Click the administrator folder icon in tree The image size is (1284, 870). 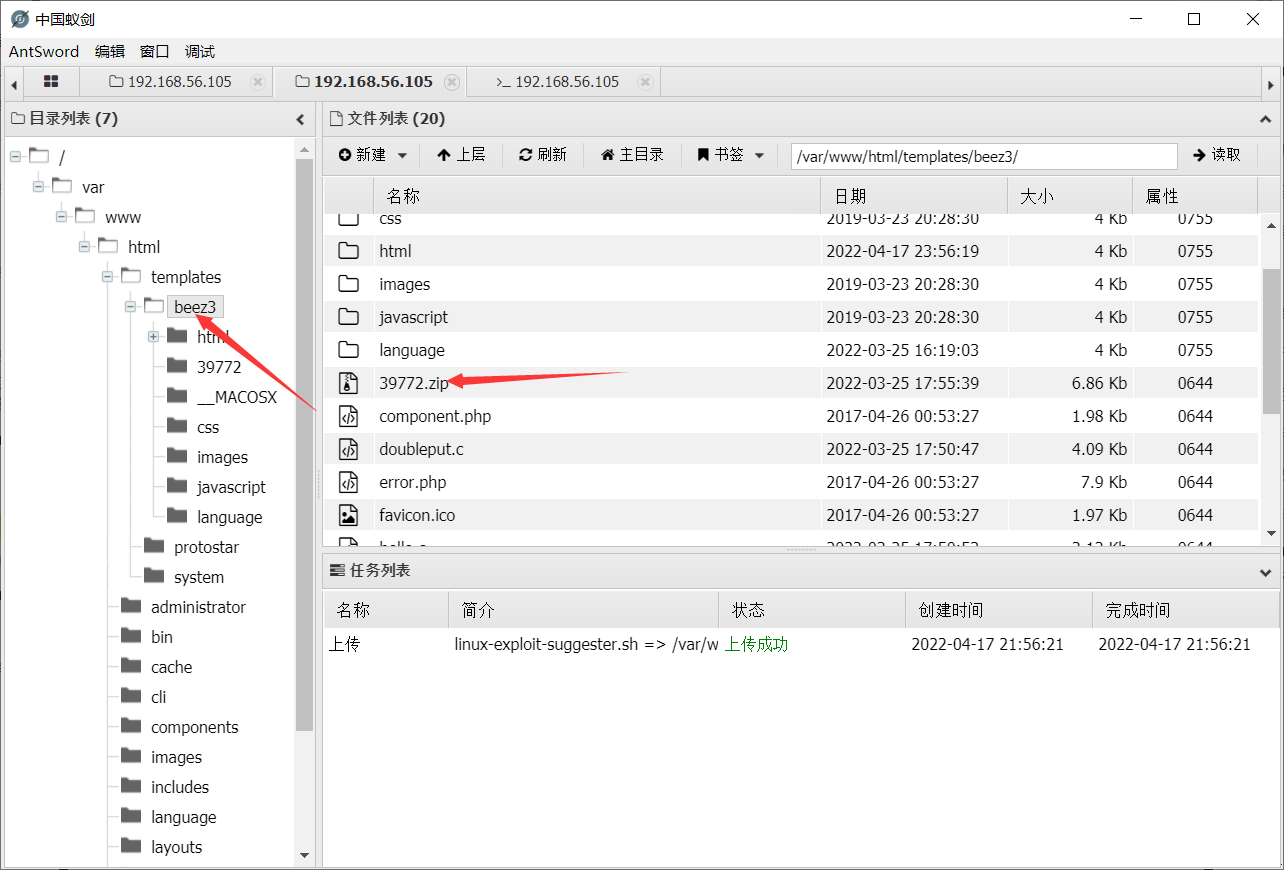tap(131, 606)
